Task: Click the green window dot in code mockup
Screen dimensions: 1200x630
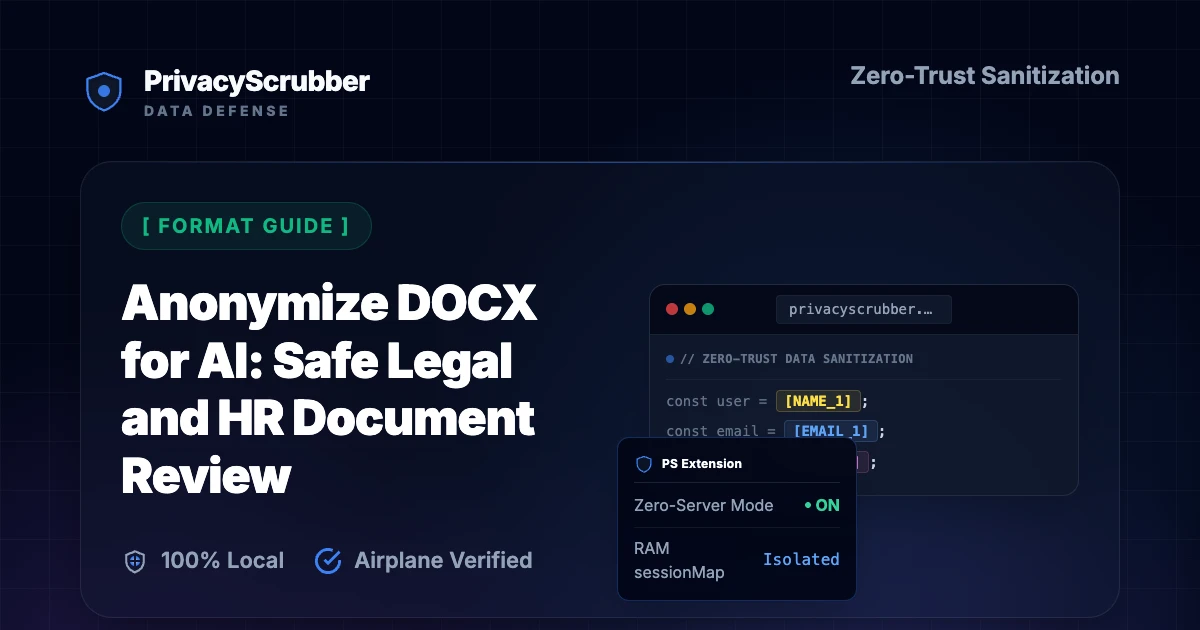Action: point(708,310)
